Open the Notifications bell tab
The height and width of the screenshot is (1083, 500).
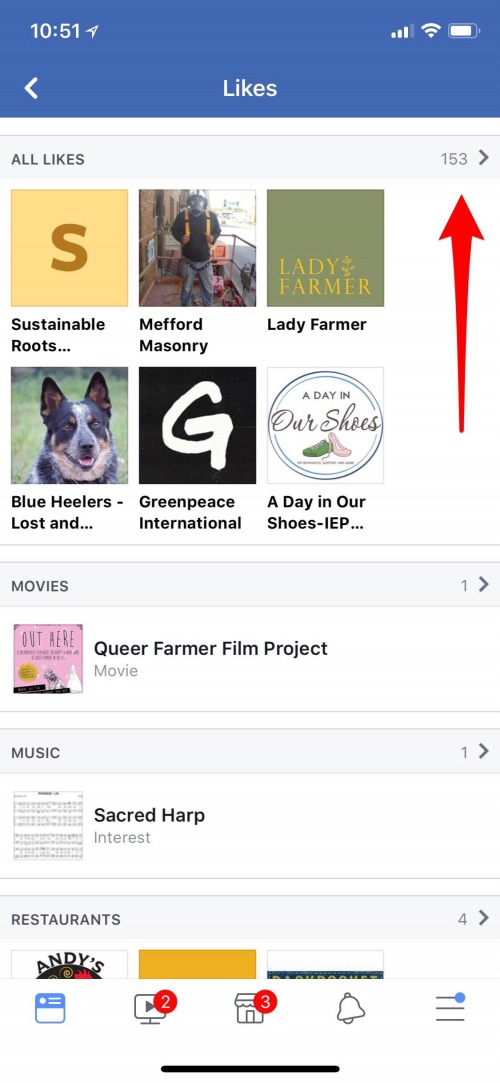[x=350, y=1009]
